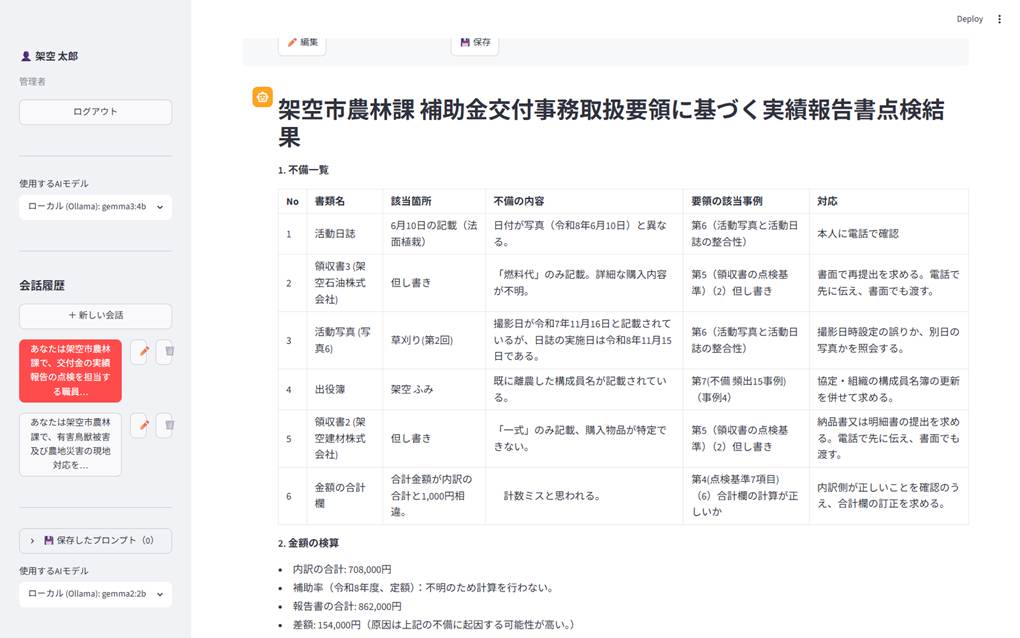
Task: Expand the 保存したプロンプト (0) section
Action: 96,540
